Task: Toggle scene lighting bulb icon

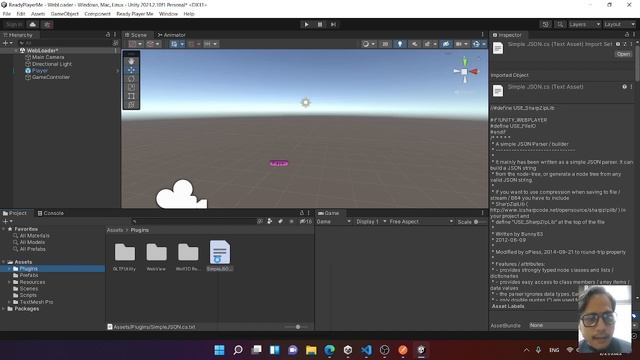Action: coord(400,44)
